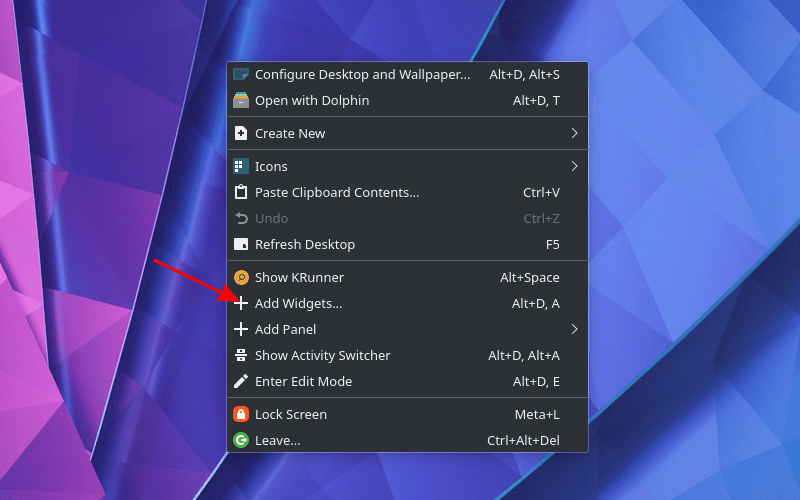The height and width of the screenshot is (500, 800).
Task: Click the Dolphin file manager icon
Action: [240, 101]
